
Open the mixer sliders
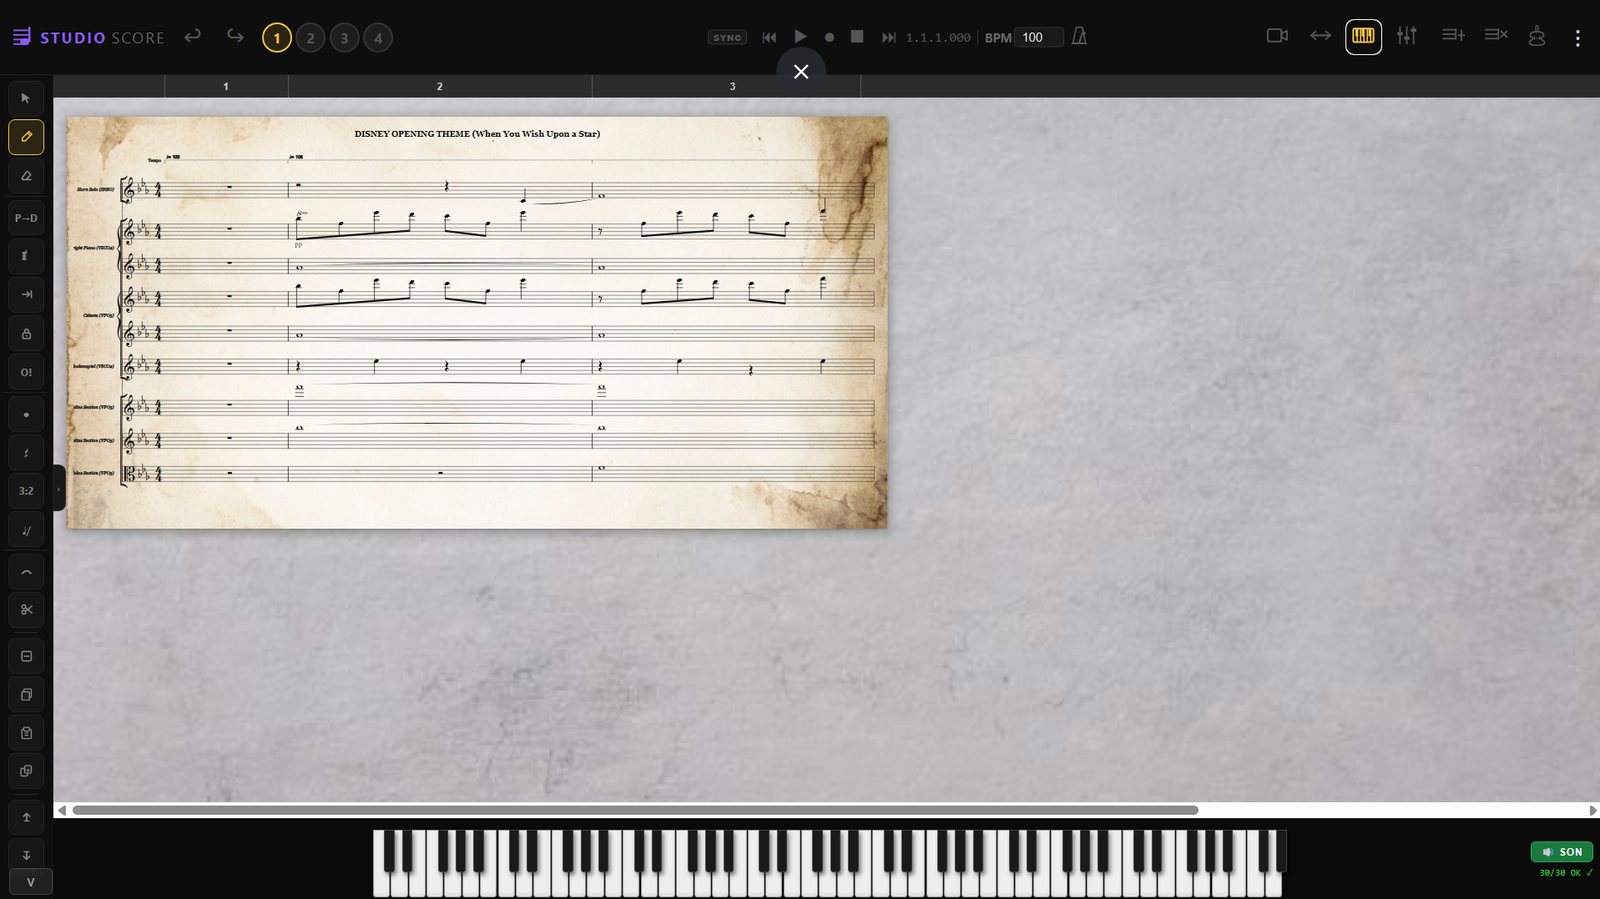click(1407, 36)
